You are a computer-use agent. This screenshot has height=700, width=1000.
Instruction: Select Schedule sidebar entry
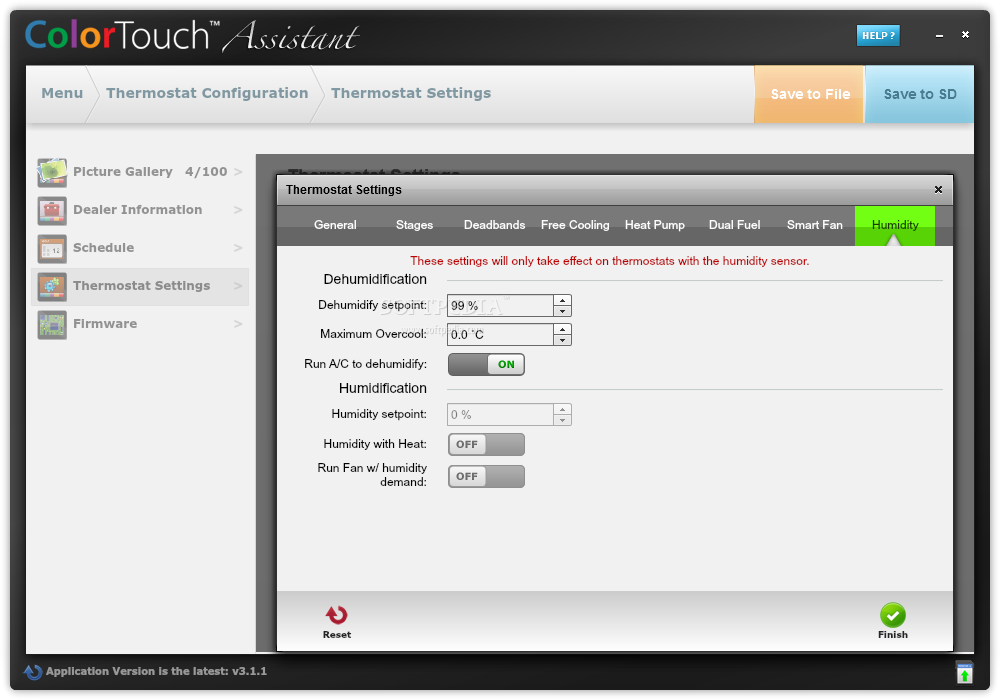(140, 249)
